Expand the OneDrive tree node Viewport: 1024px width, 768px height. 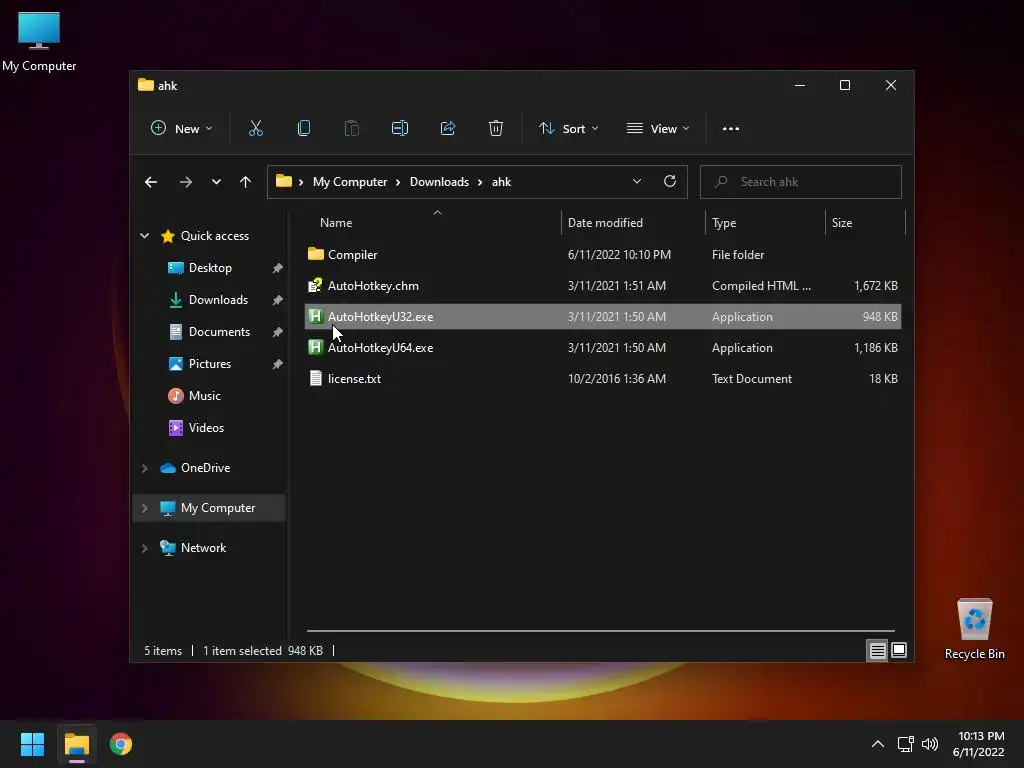coord(144,468)
